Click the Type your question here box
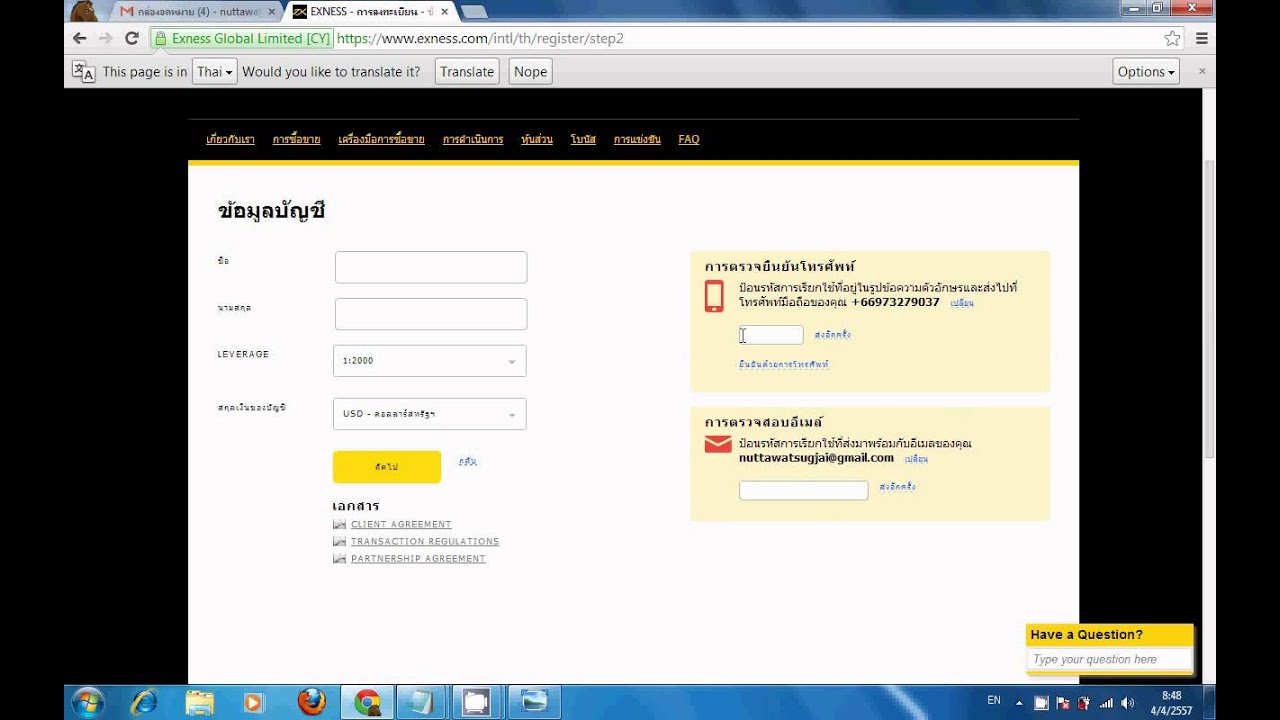The height and width of the screenshot is (720, 1280). [1110, 659]
